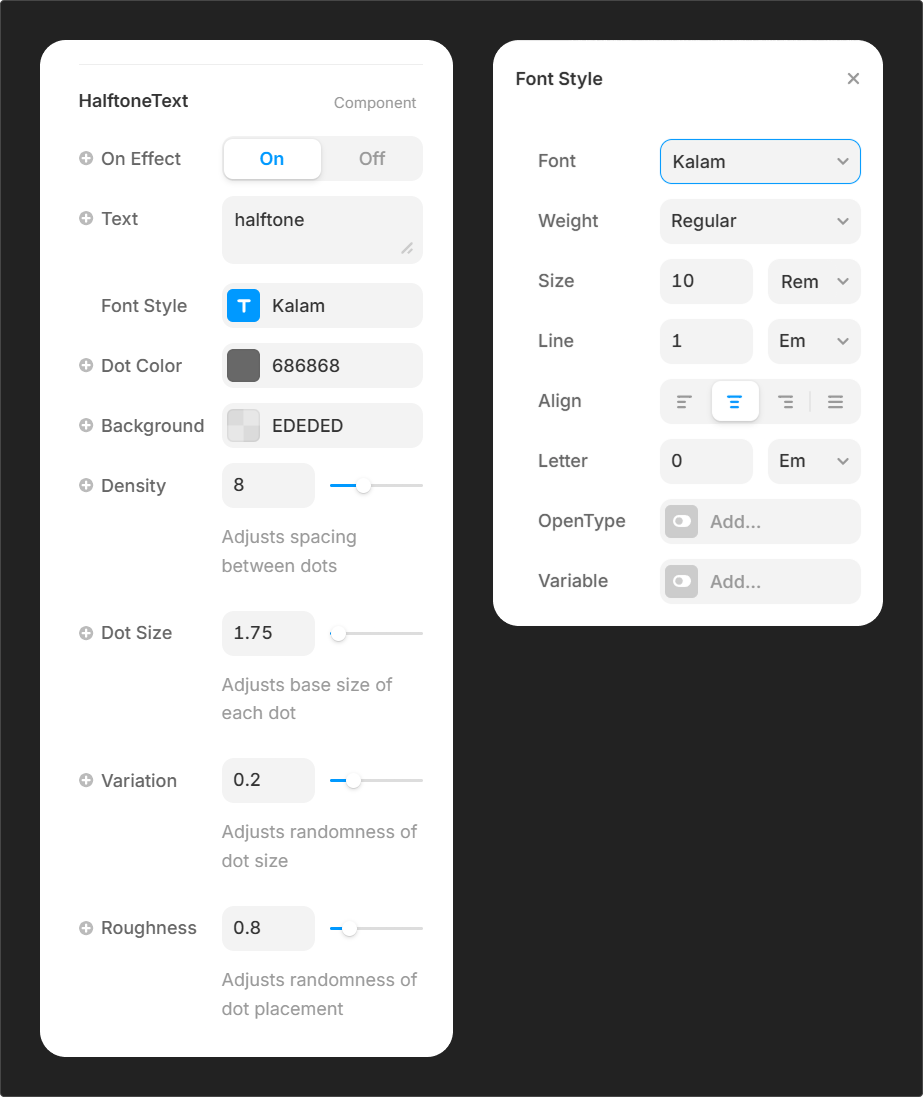923x1097 pixels.
Task: Open the Font dropdown showing Kalam
Action: pyautogui.click(x=760, y=162)
